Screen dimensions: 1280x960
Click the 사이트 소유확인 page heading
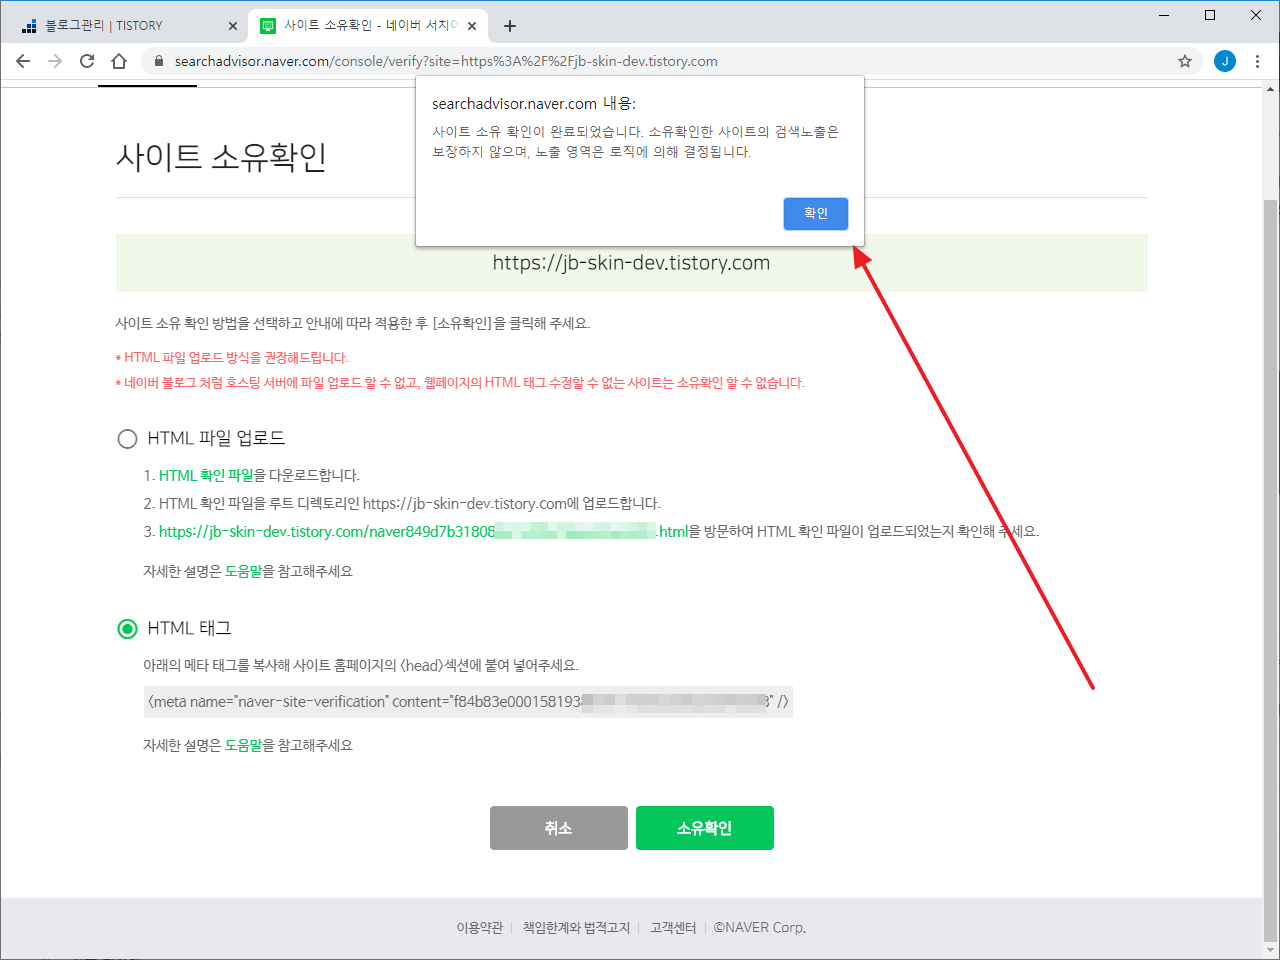pos(221,157)
